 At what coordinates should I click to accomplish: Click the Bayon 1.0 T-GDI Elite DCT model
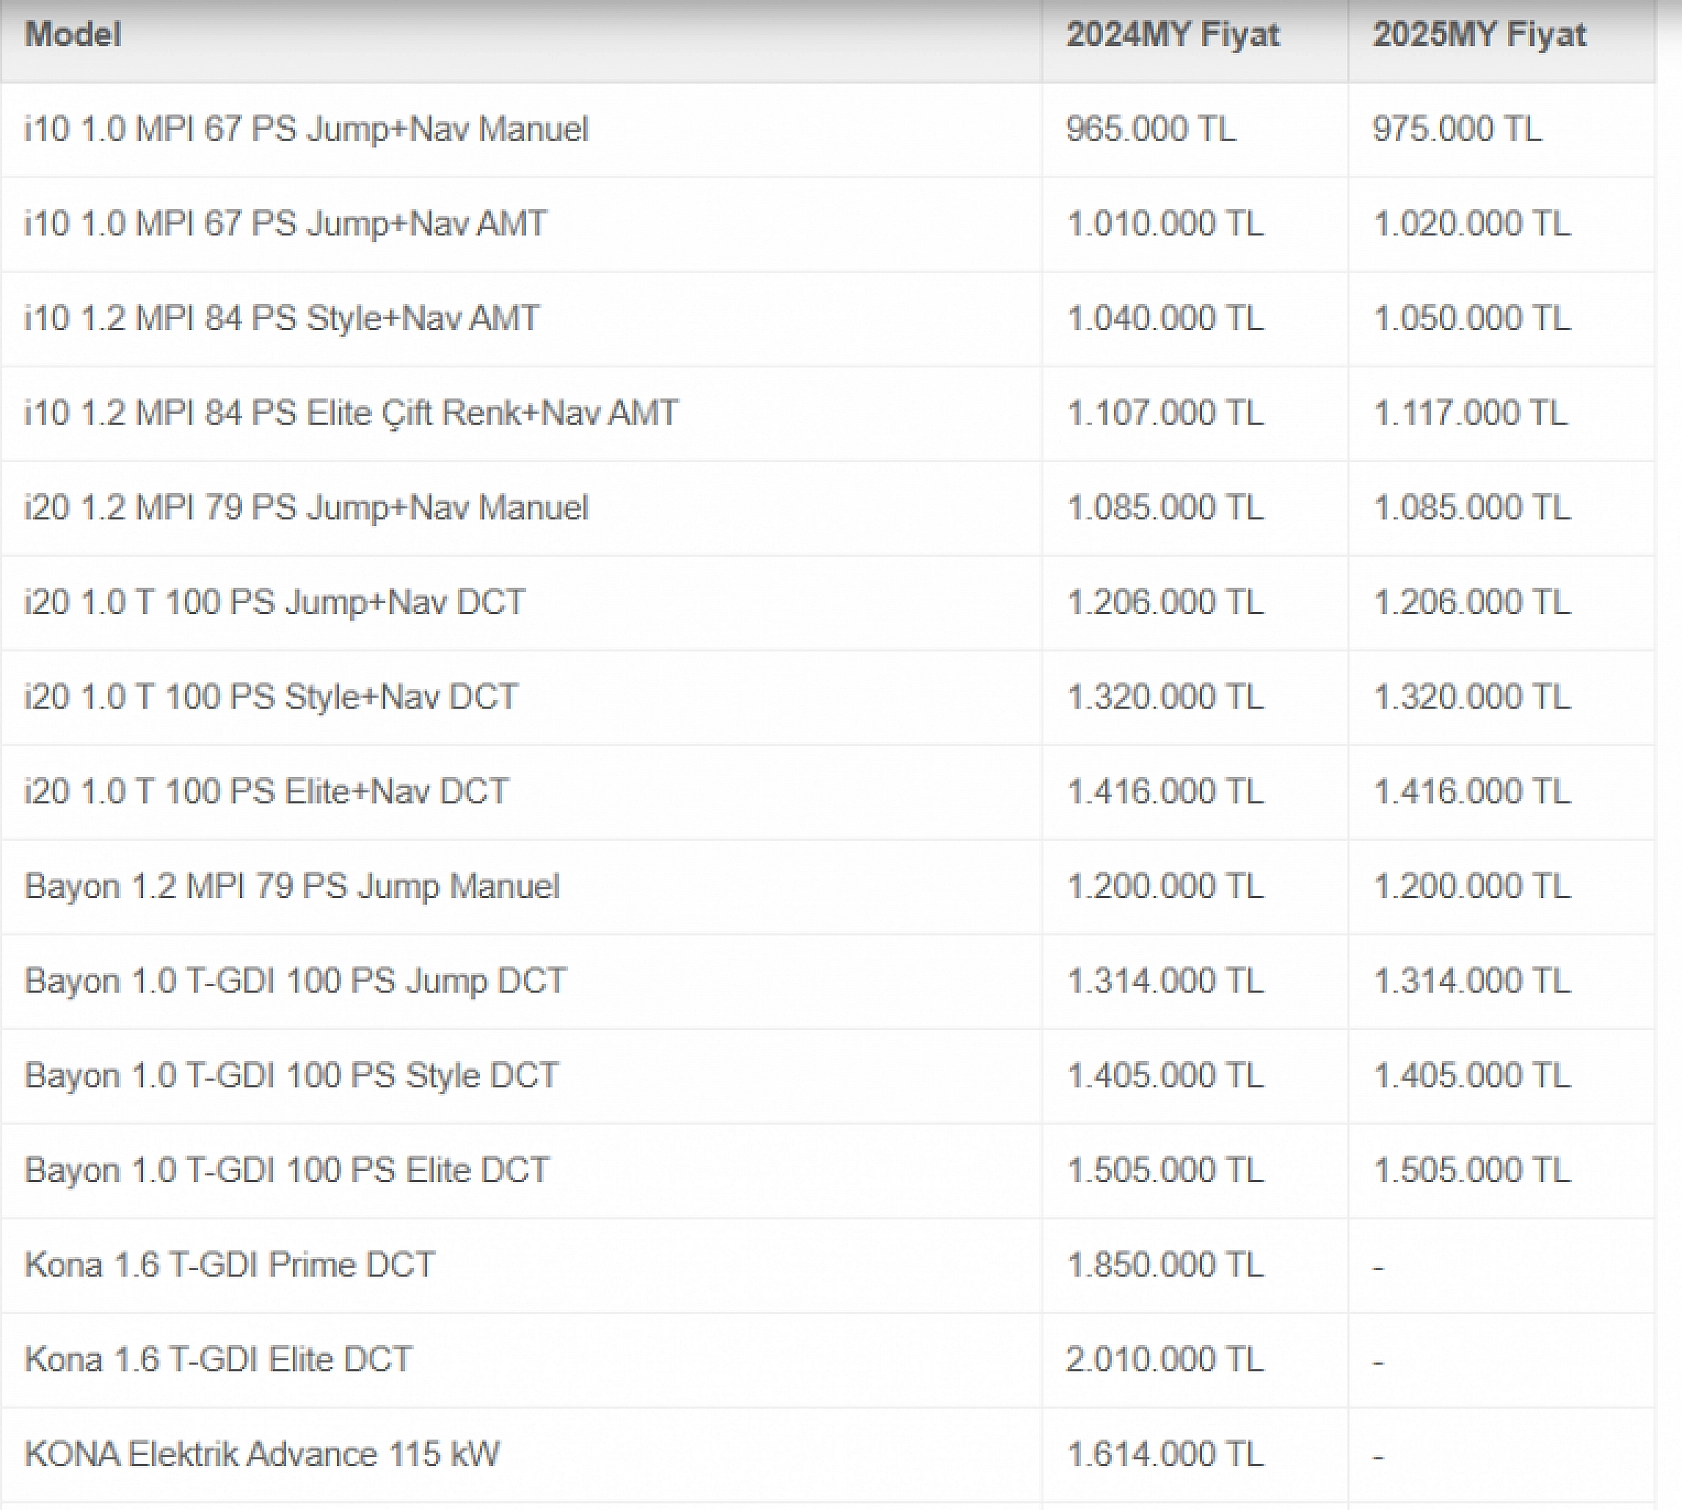coord(286,1170)
